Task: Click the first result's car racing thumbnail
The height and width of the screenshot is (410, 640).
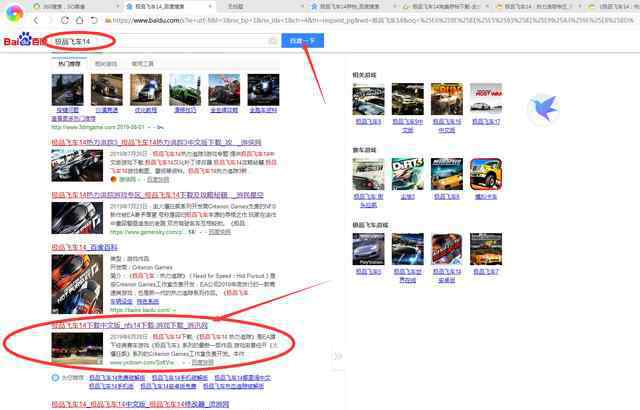Action: (x=77, y=165)
